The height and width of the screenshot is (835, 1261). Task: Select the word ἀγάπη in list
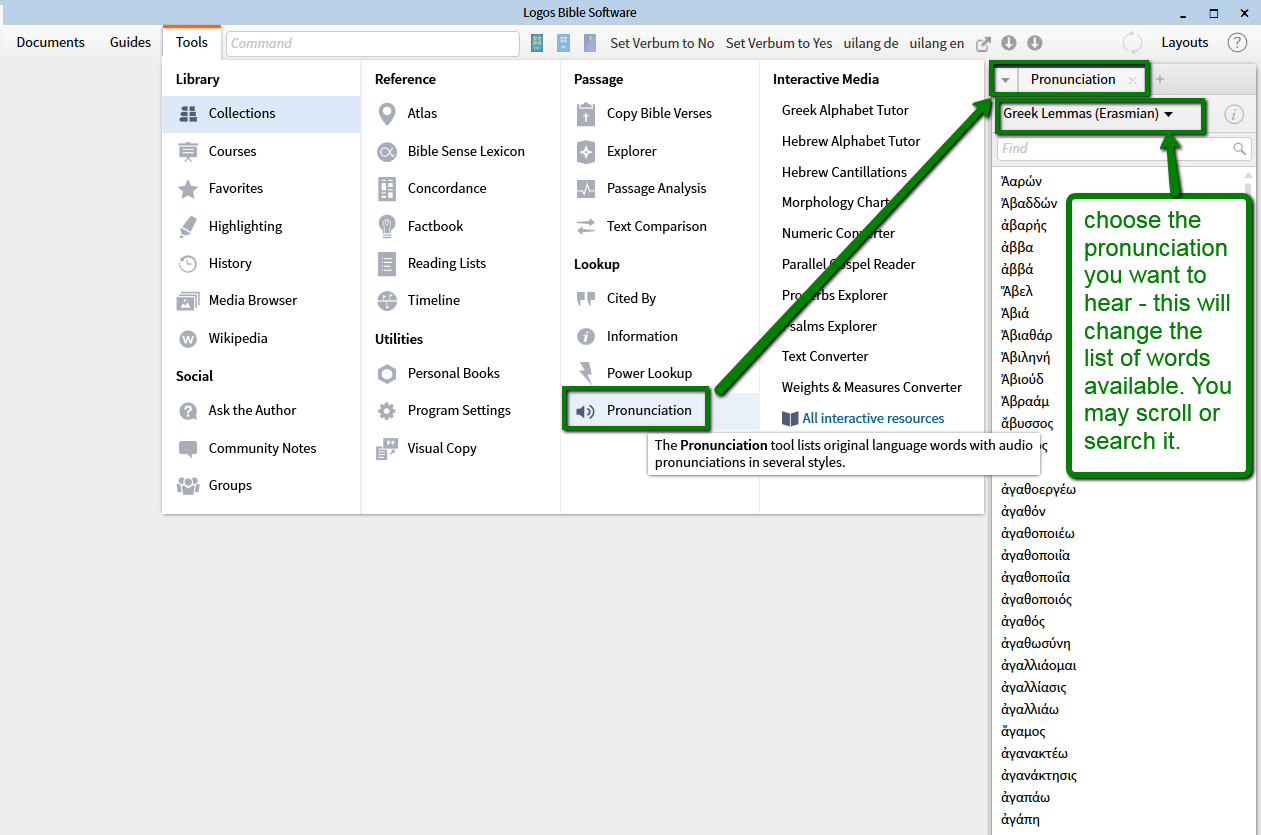coord(1020,820)
